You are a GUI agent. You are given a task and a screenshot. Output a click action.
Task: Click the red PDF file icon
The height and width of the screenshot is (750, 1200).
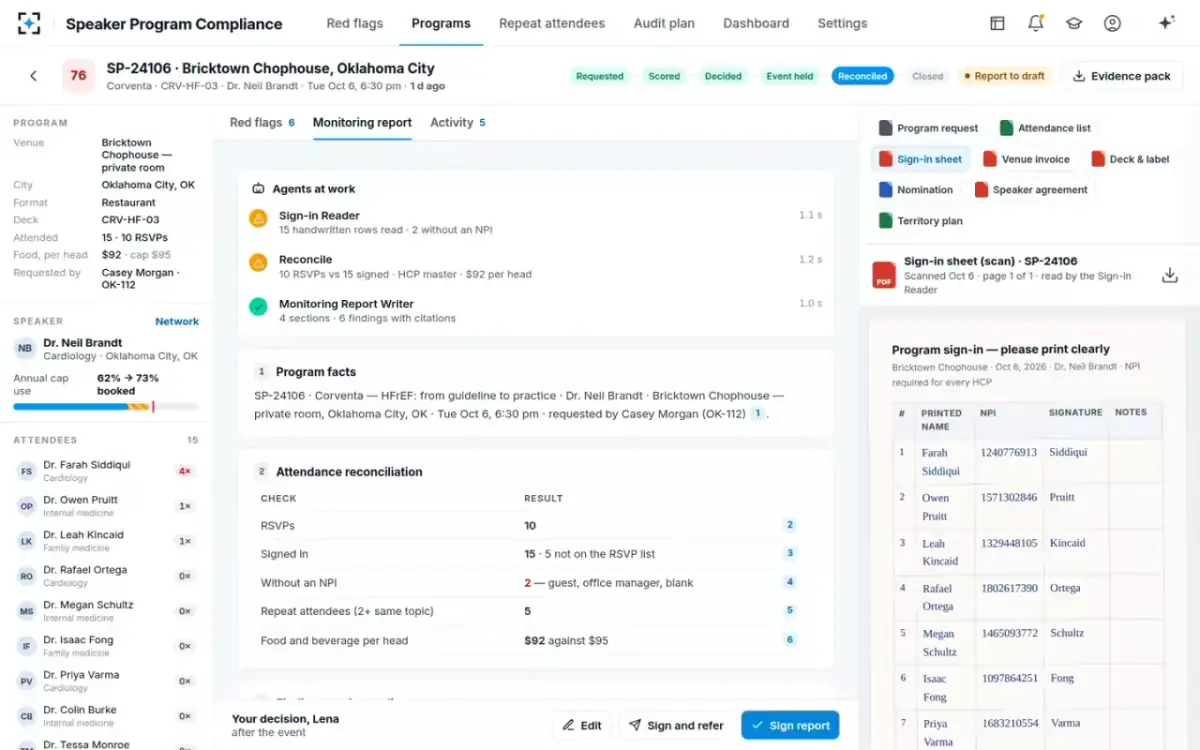[x=884, y=275]
